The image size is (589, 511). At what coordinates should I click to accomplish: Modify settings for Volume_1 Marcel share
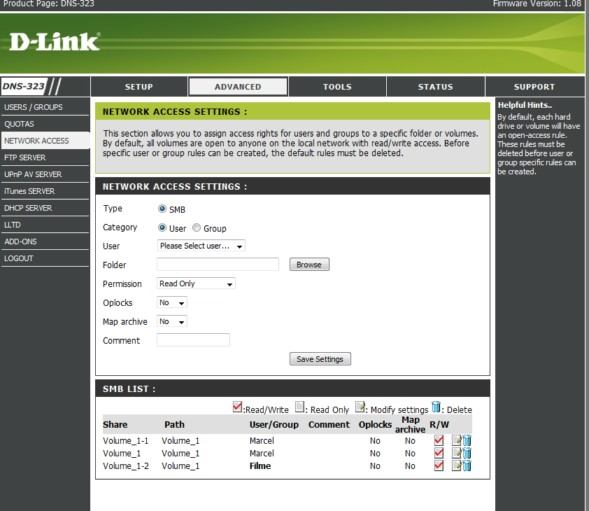click(456, 453)
